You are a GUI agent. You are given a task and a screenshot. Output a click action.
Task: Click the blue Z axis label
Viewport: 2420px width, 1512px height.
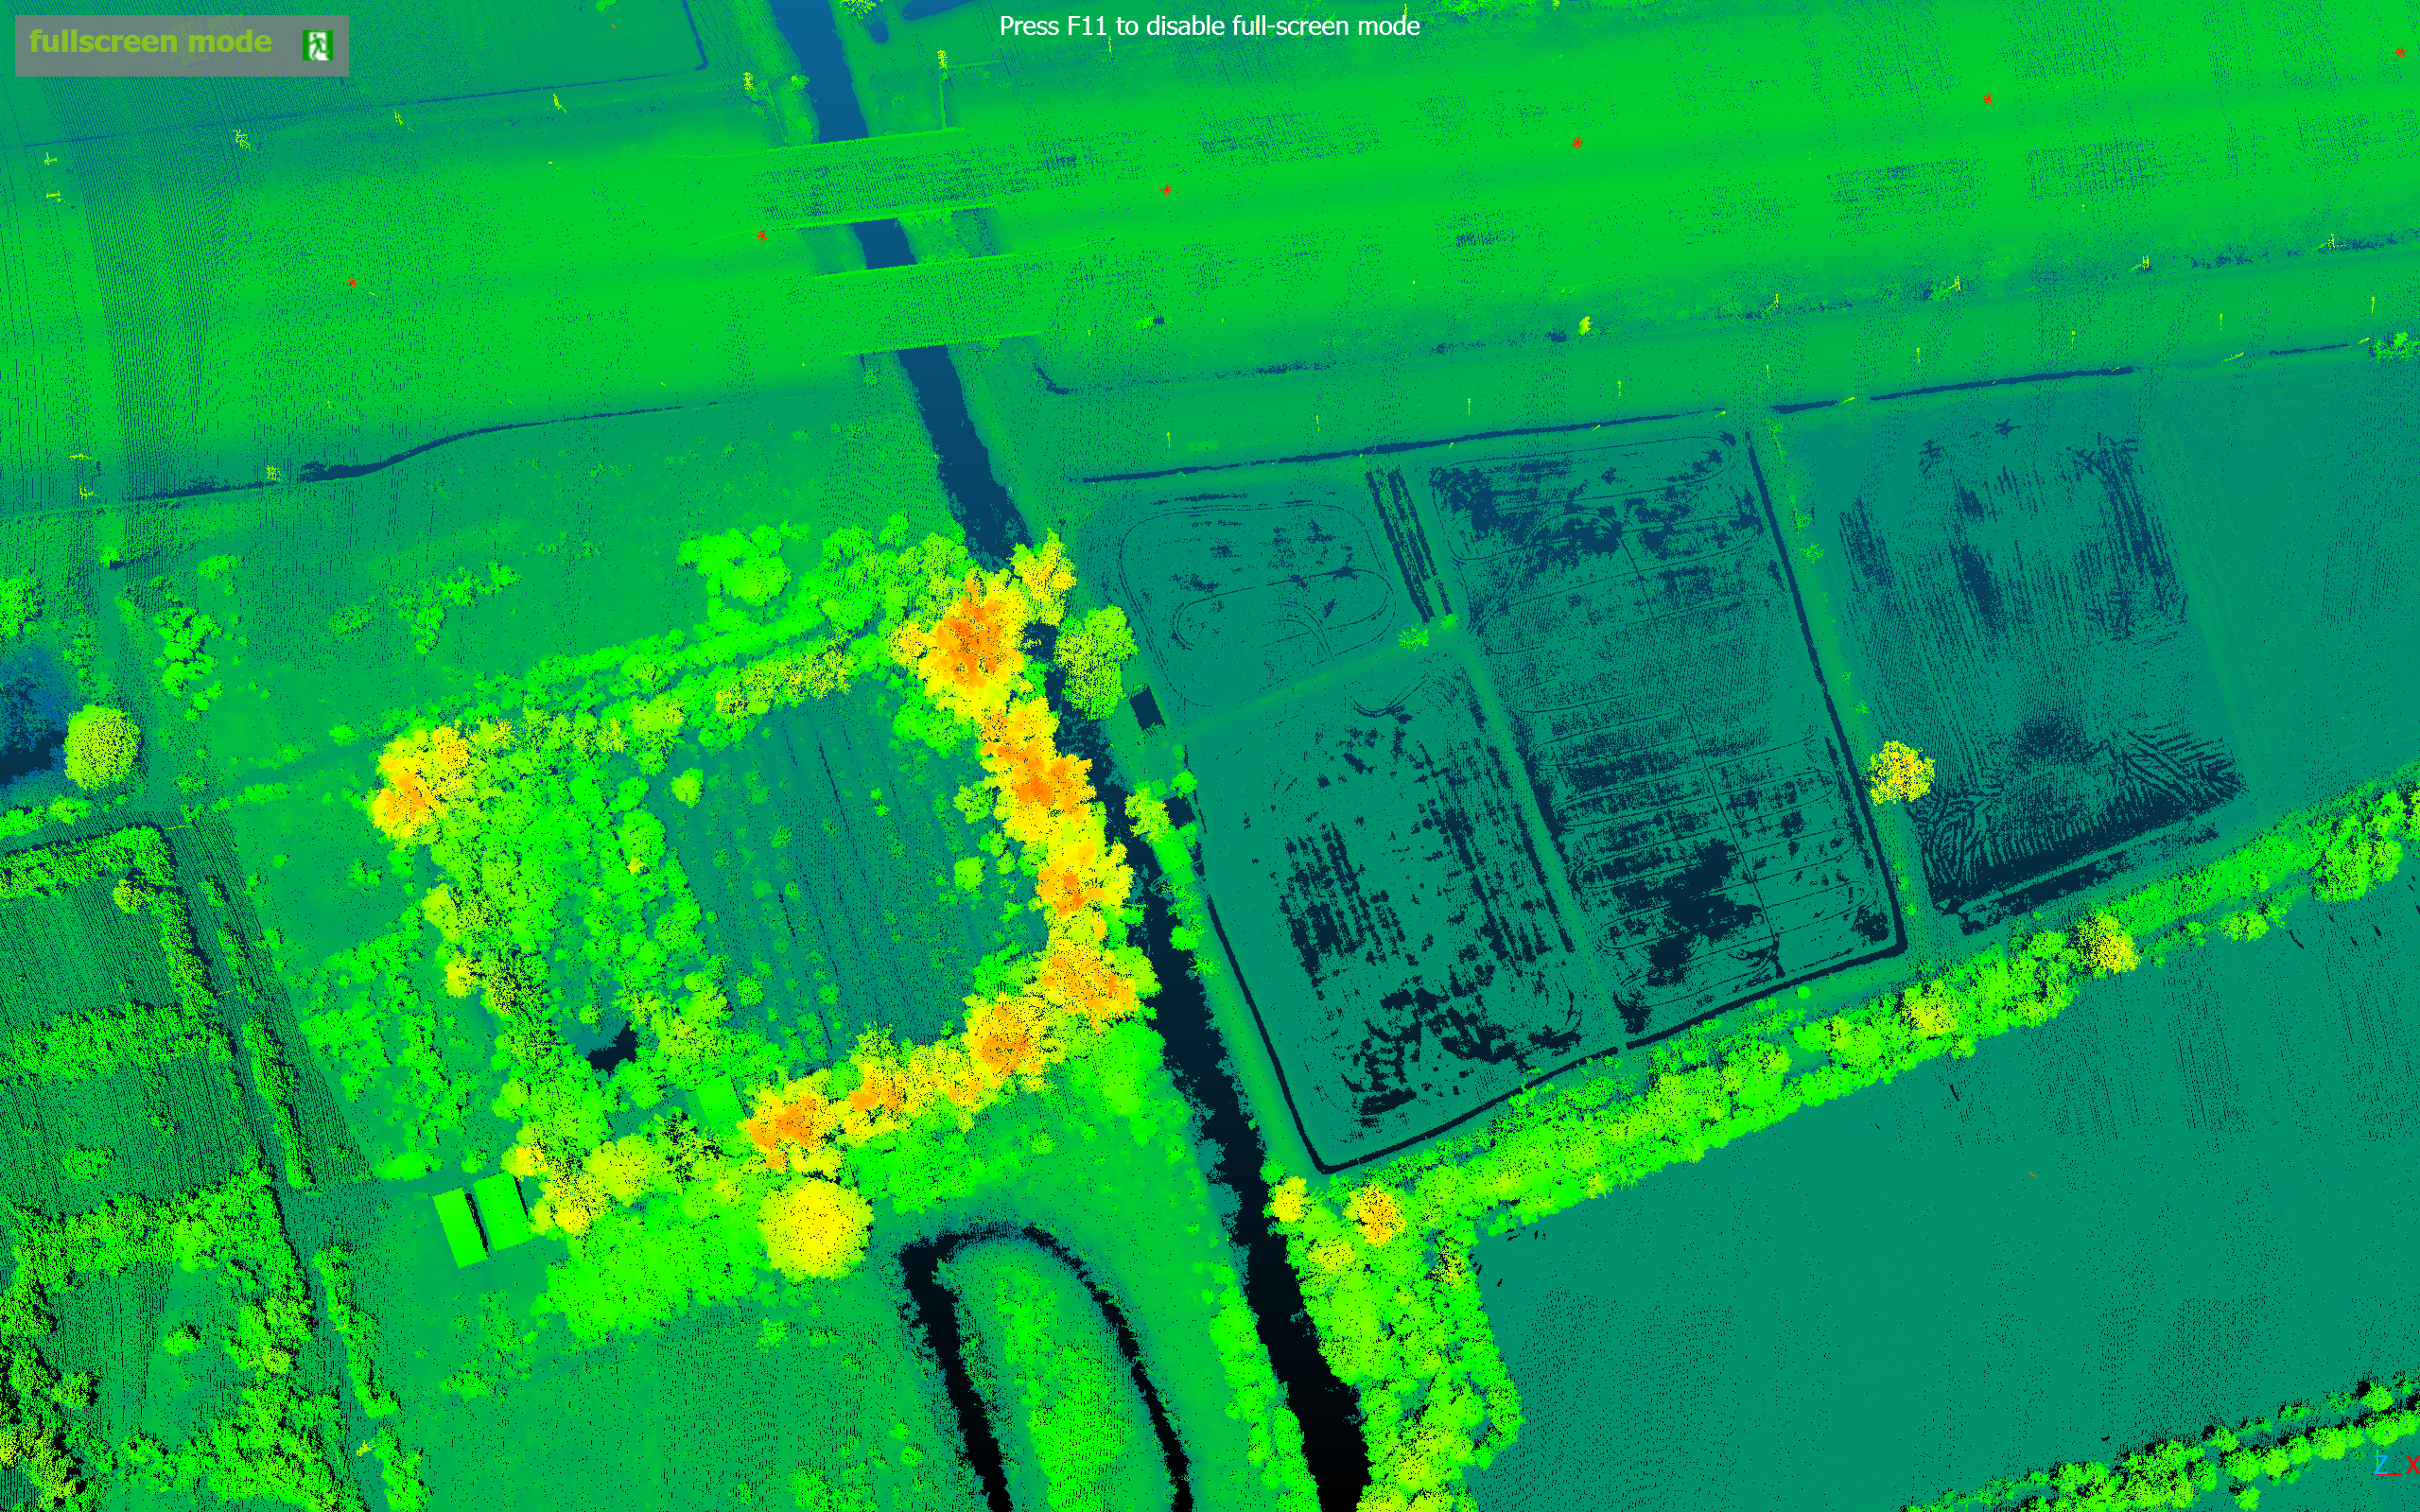(x=2382, y=1465)
